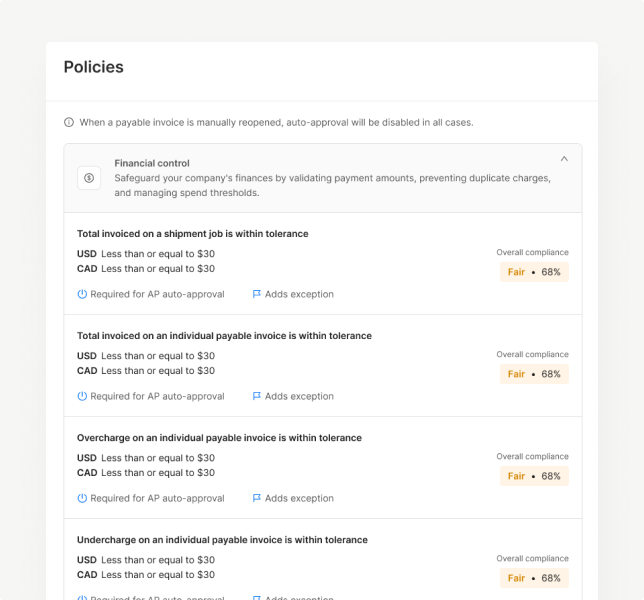Open the Undercharge on individual payable invoice policy

222,540
